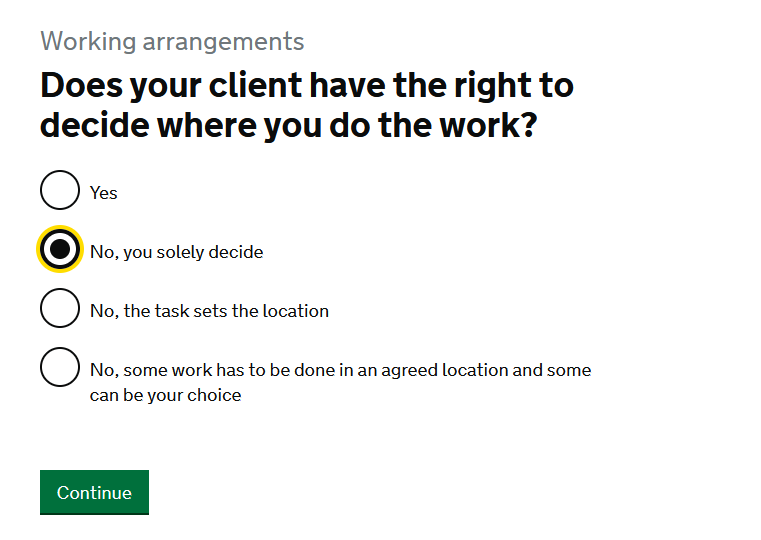Click the 'No, you solely decide' label

tap(177, 252)
